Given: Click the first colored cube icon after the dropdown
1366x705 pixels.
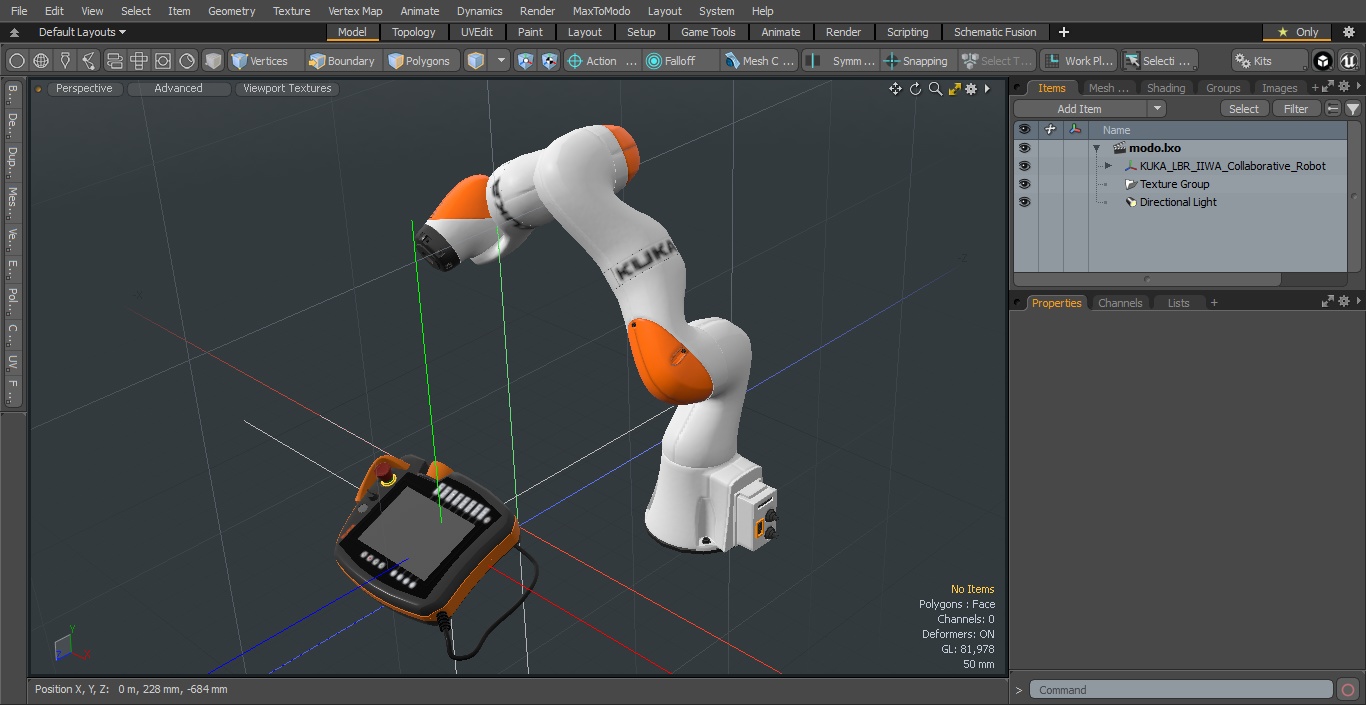Looking at the screenshot, I should pos(526,61).
